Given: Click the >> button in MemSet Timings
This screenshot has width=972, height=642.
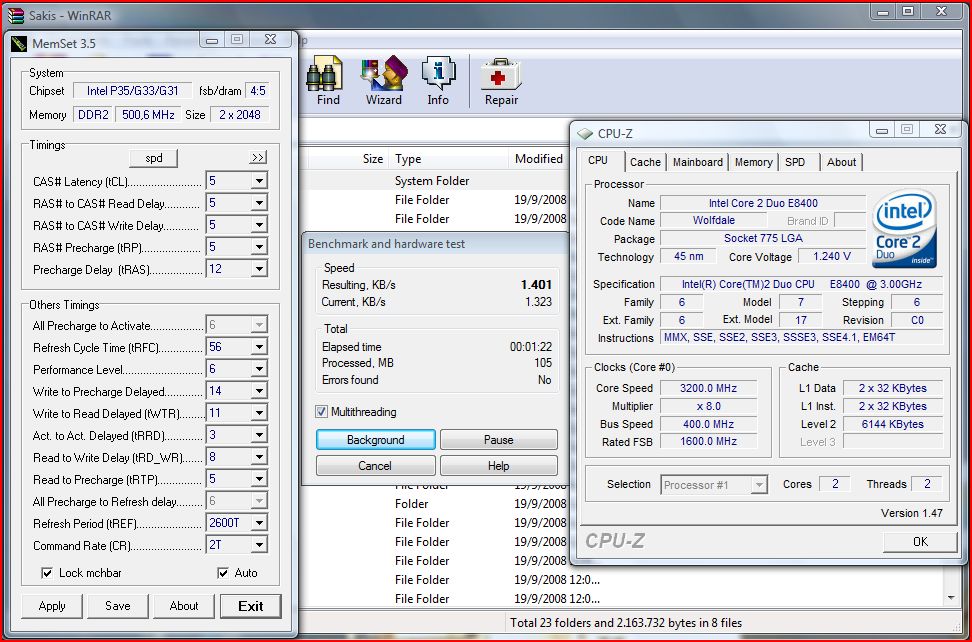Looking at the screenshot, I should click(258, 157).
